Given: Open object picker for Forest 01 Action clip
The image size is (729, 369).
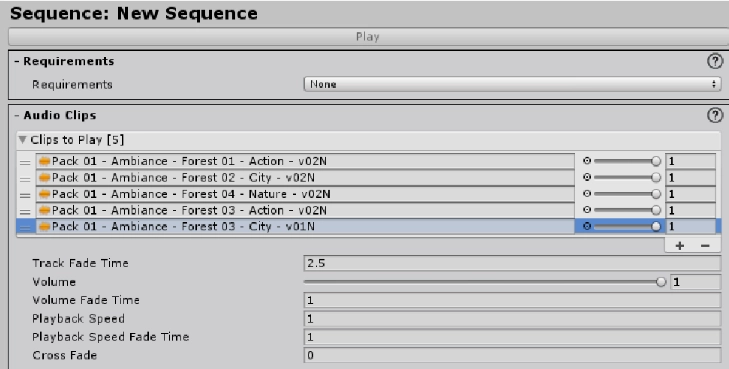Looking at the screenshot, I should click(587, 161).
